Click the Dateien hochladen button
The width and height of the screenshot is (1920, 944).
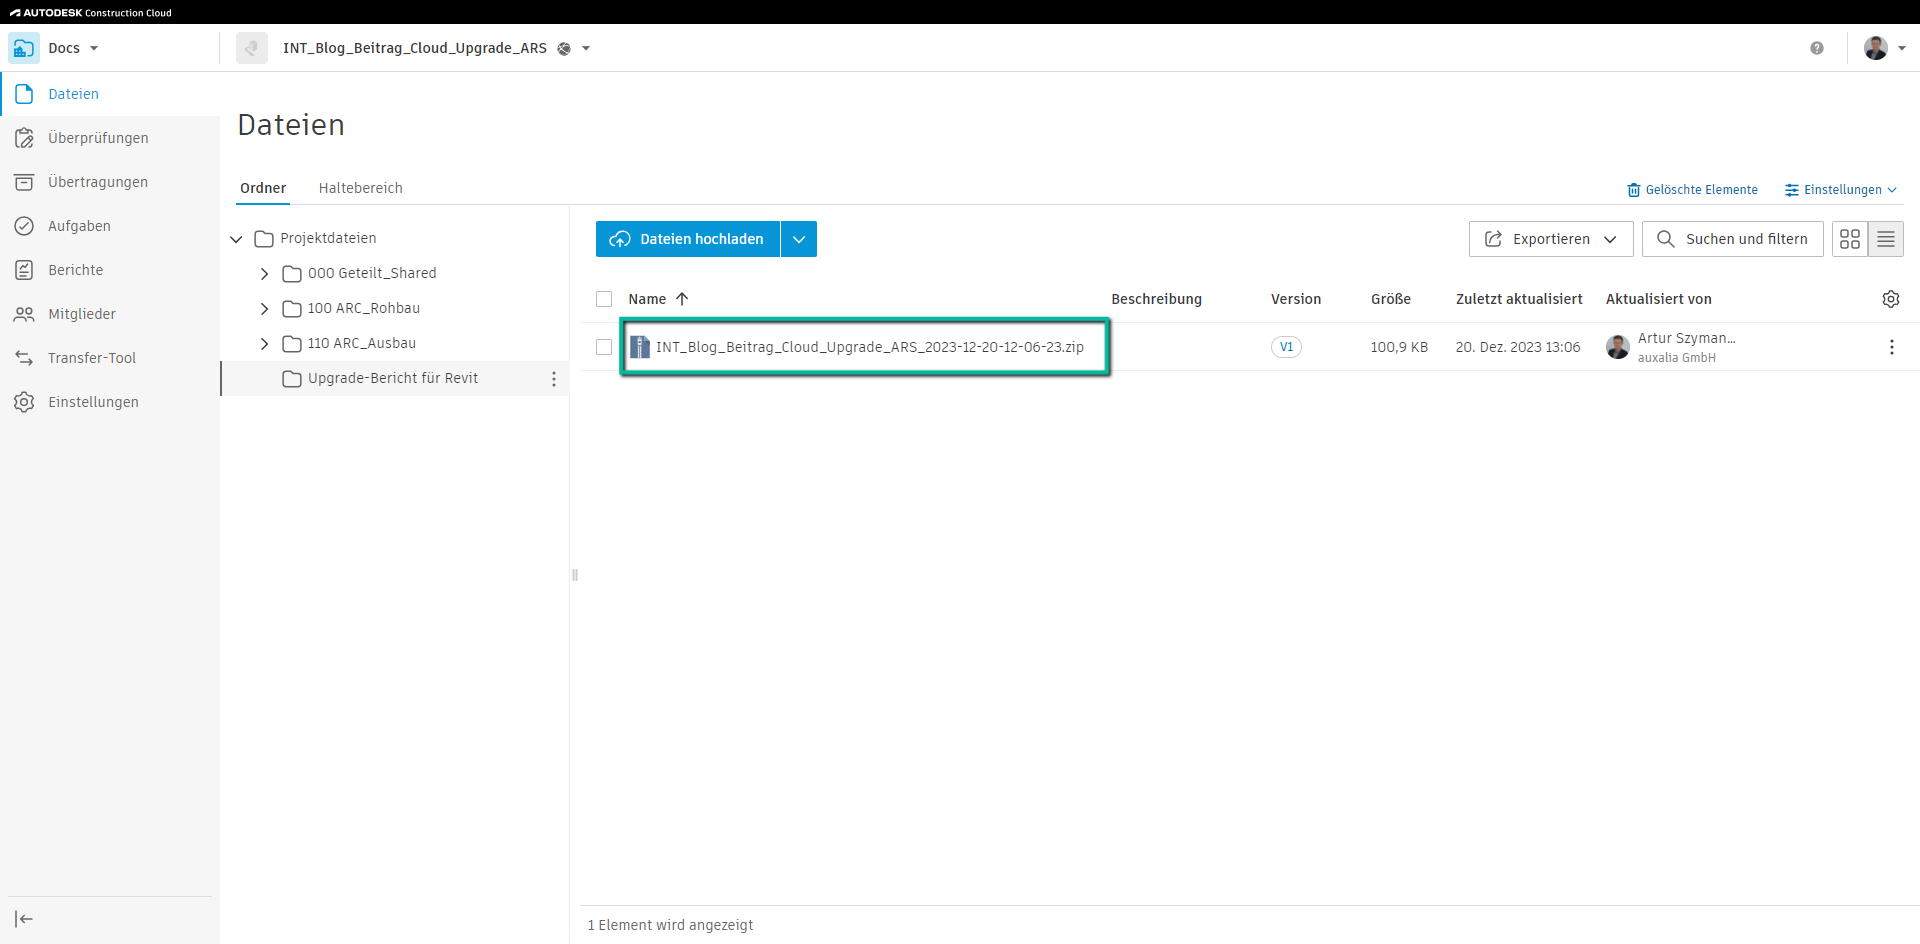click(x=688, y=239)
